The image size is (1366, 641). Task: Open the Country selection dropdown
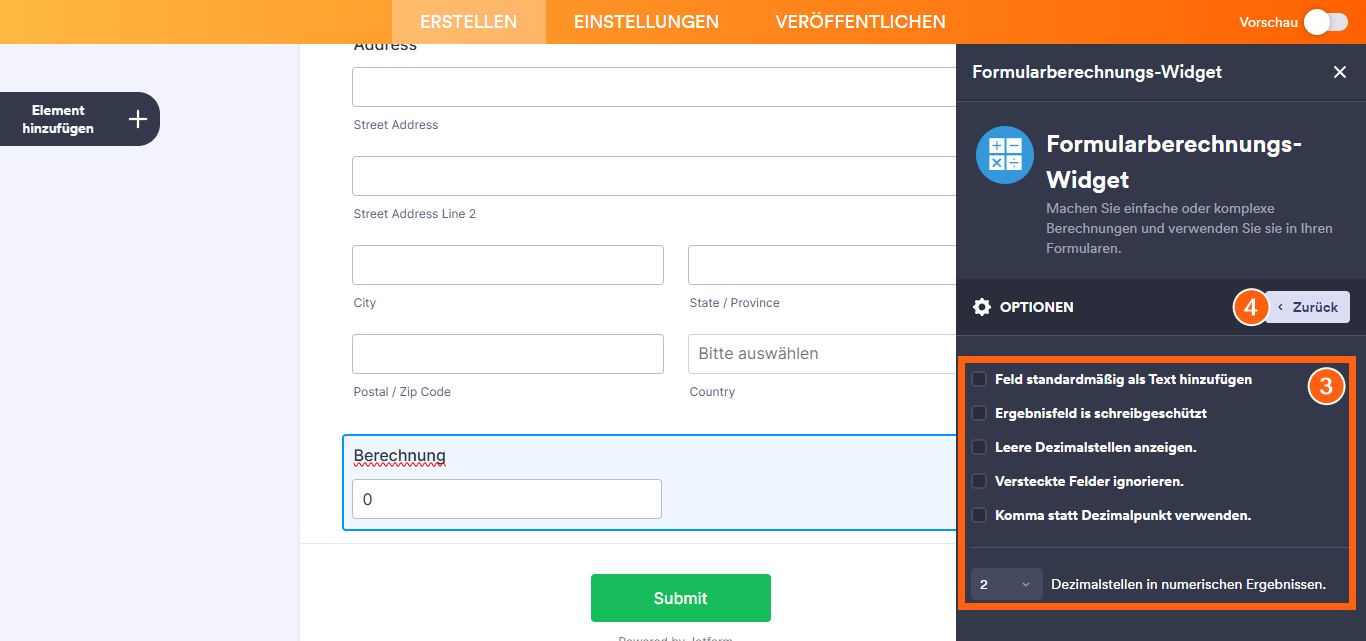point(820,353)
